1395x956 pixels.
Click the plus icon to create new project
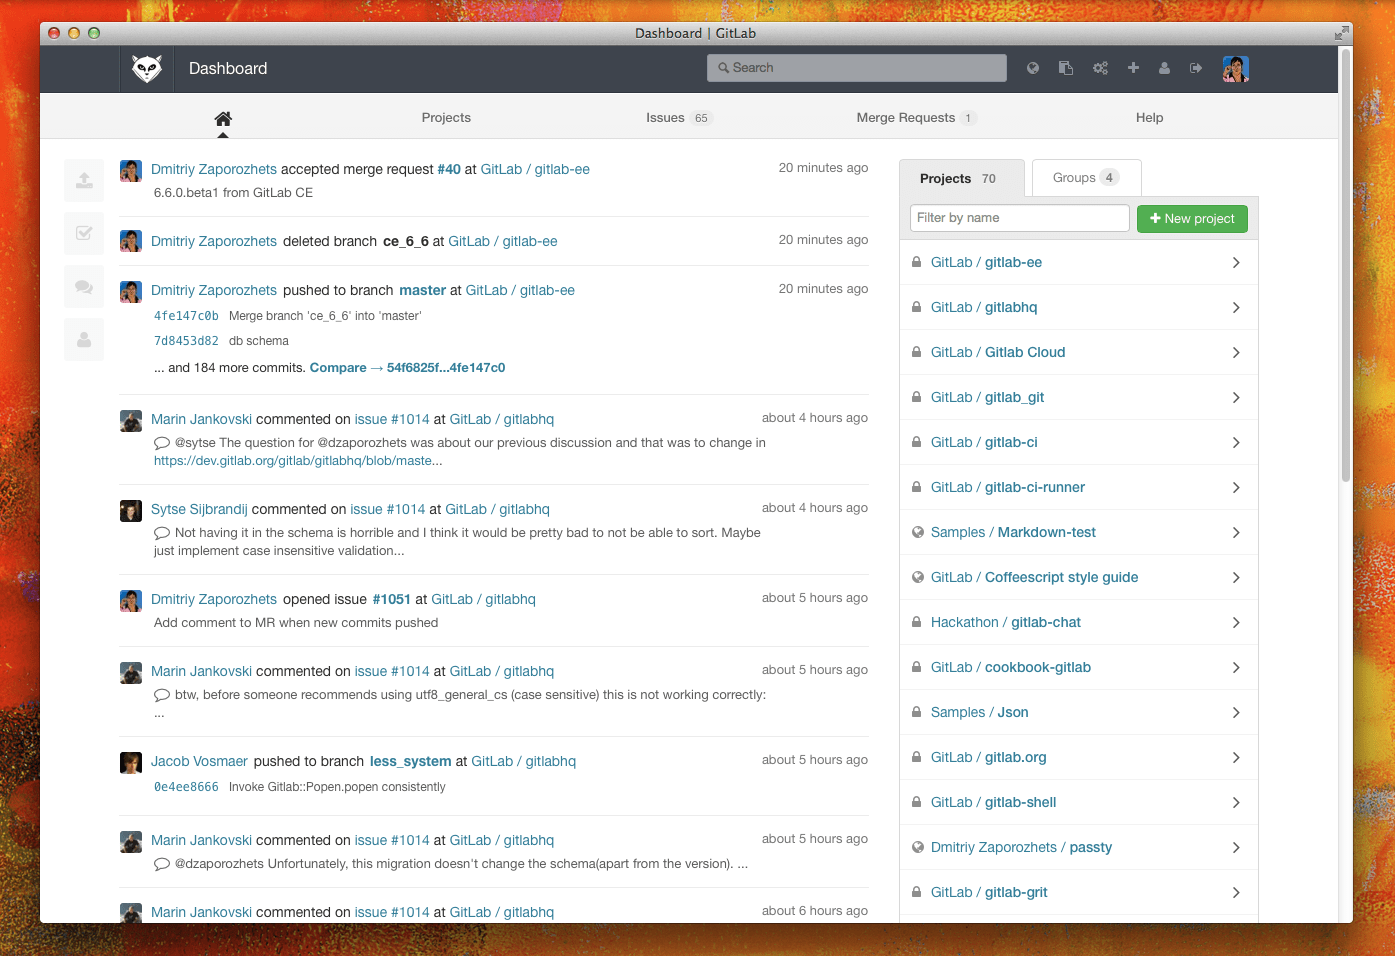[x=1133, y=68]
